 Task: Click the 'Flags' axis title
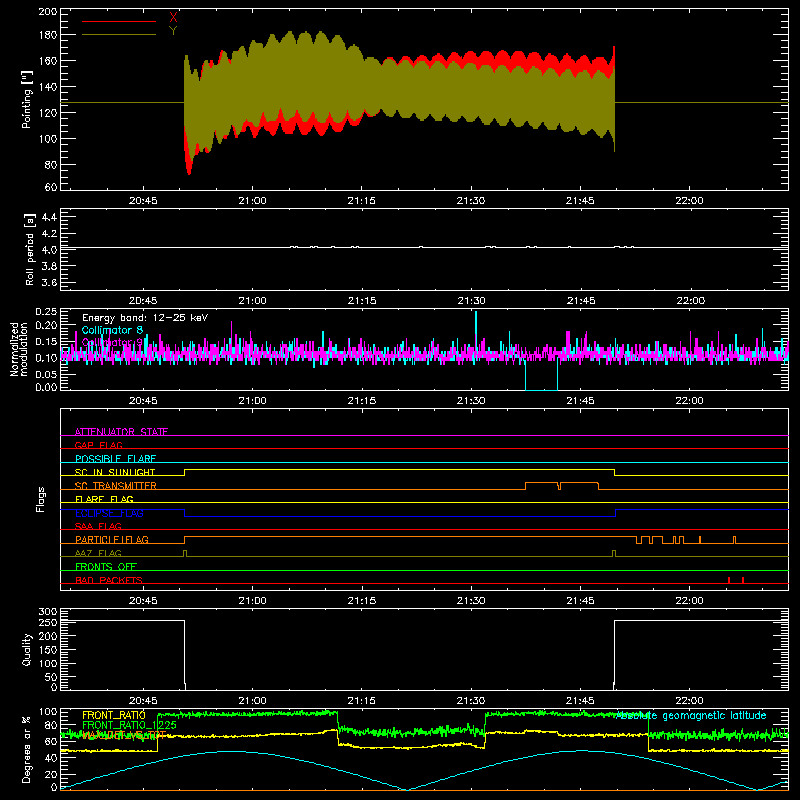41,499
